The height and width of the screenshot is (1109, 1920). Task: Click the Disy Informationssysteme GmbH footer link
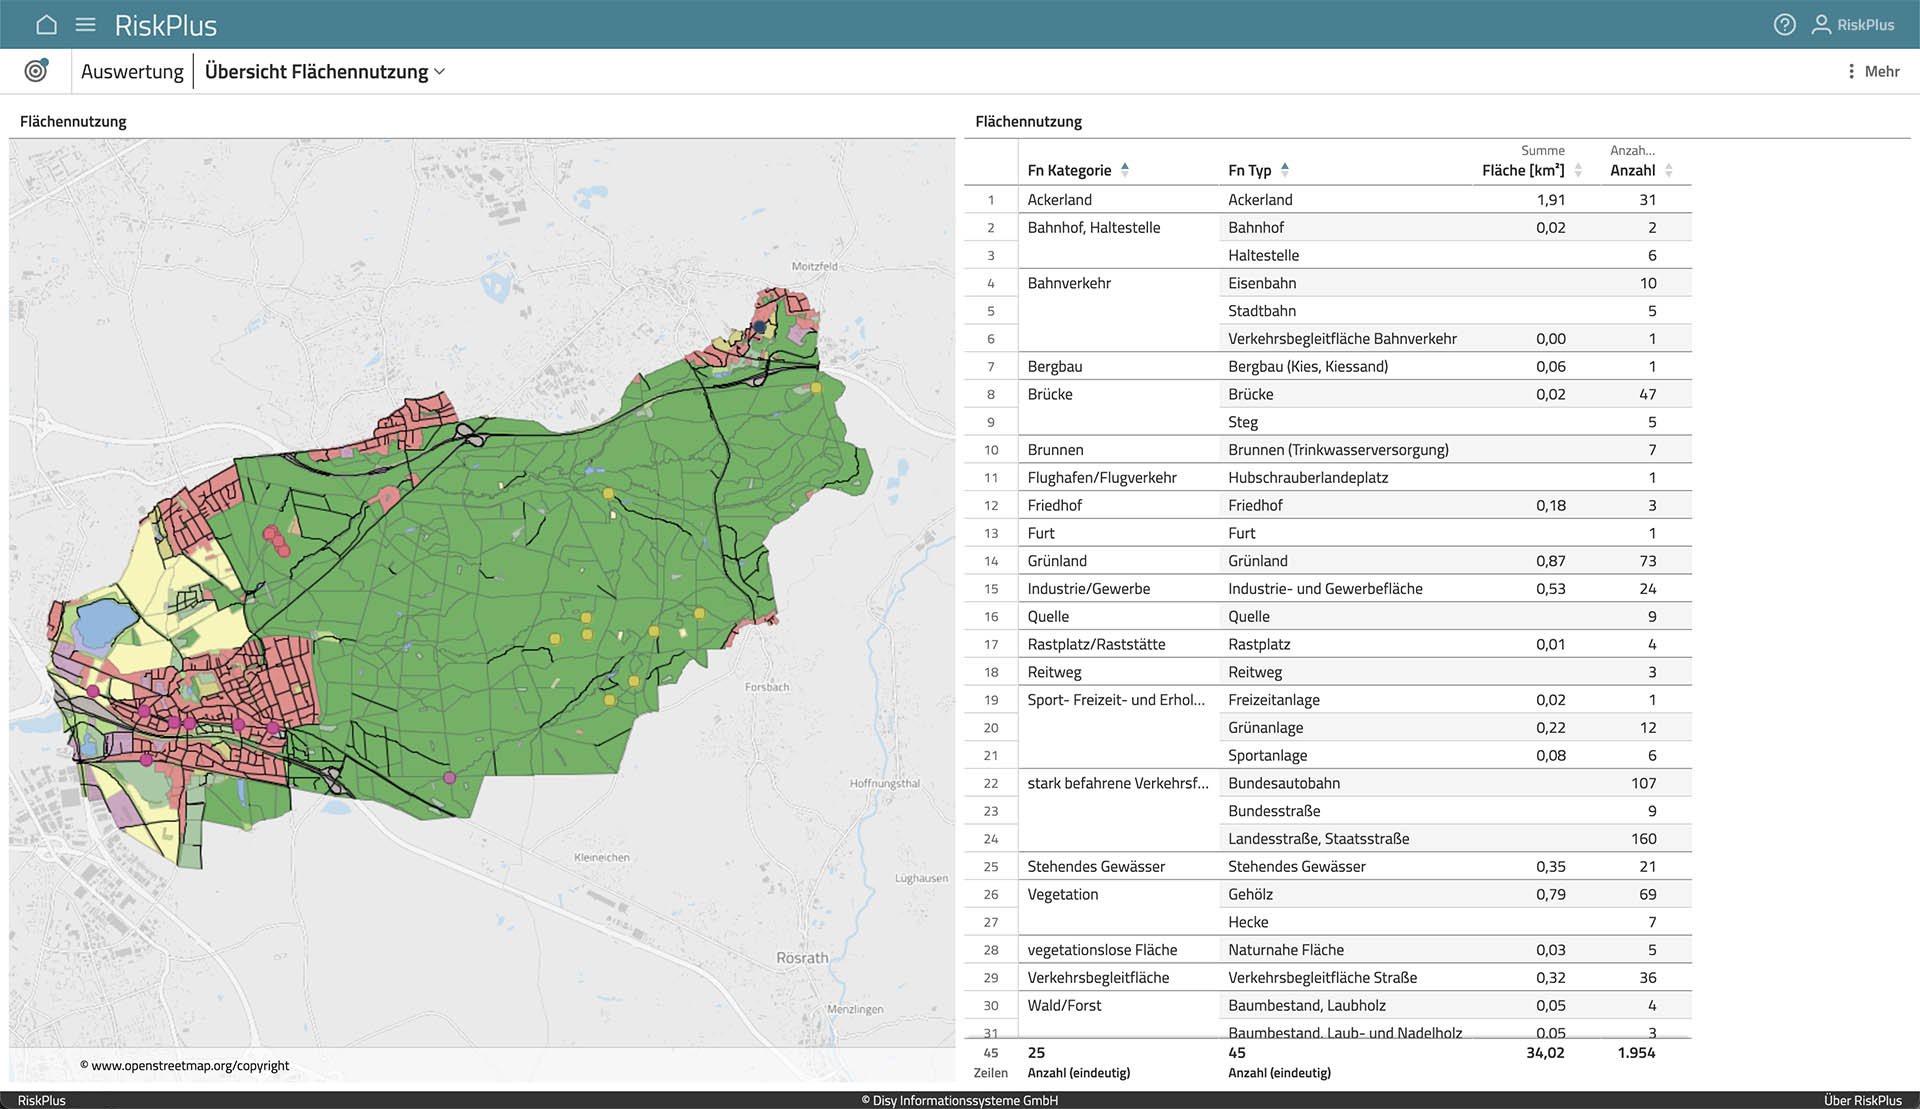[960, 1099]
